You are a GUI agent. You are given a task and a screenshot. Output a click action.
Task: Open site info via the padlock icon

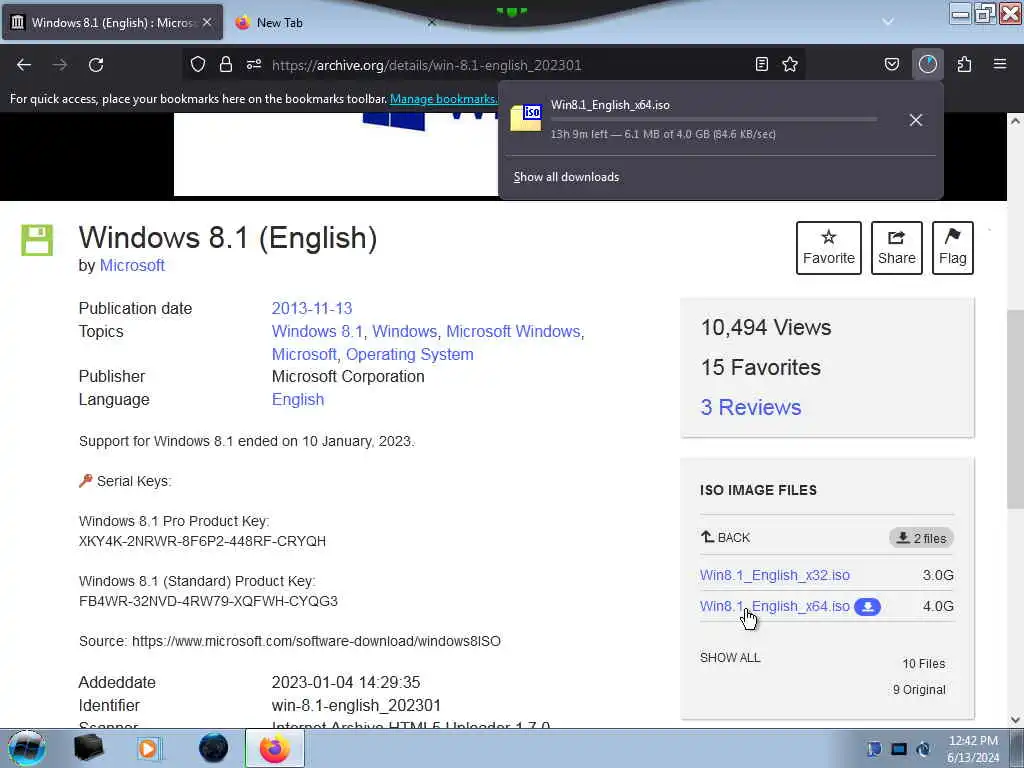coord(226,64)
